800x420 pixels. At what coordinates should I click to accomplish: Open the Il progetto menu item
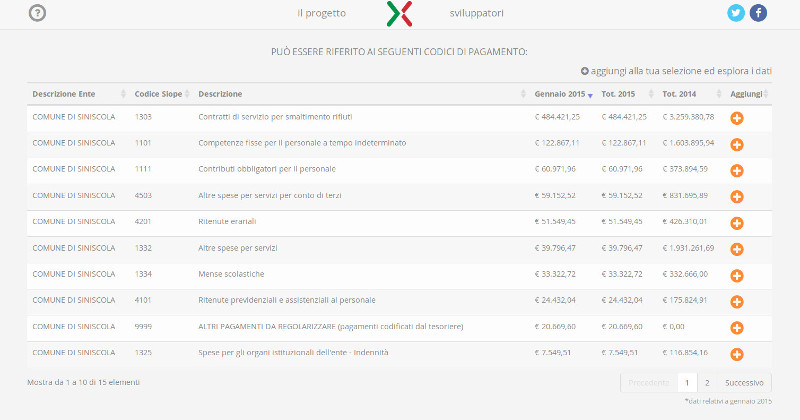click(322, 14)
